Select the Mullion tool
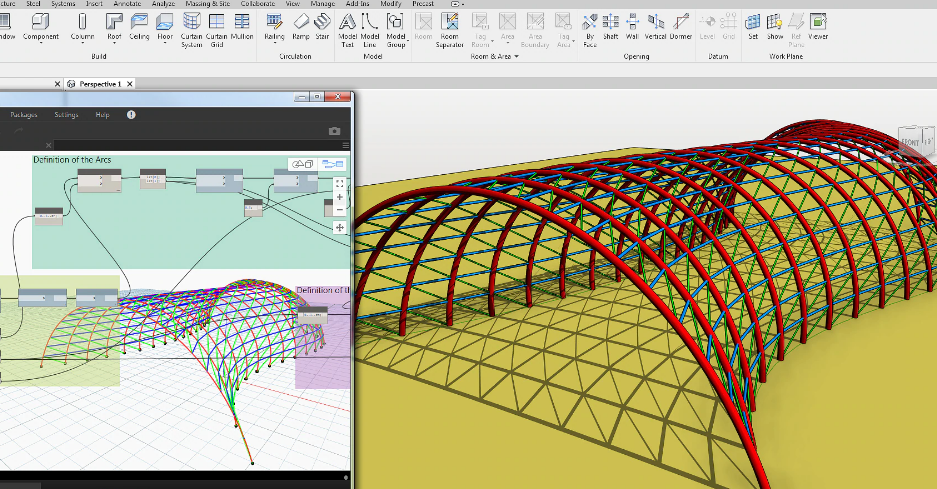937x489 pixels. point(242,28)
